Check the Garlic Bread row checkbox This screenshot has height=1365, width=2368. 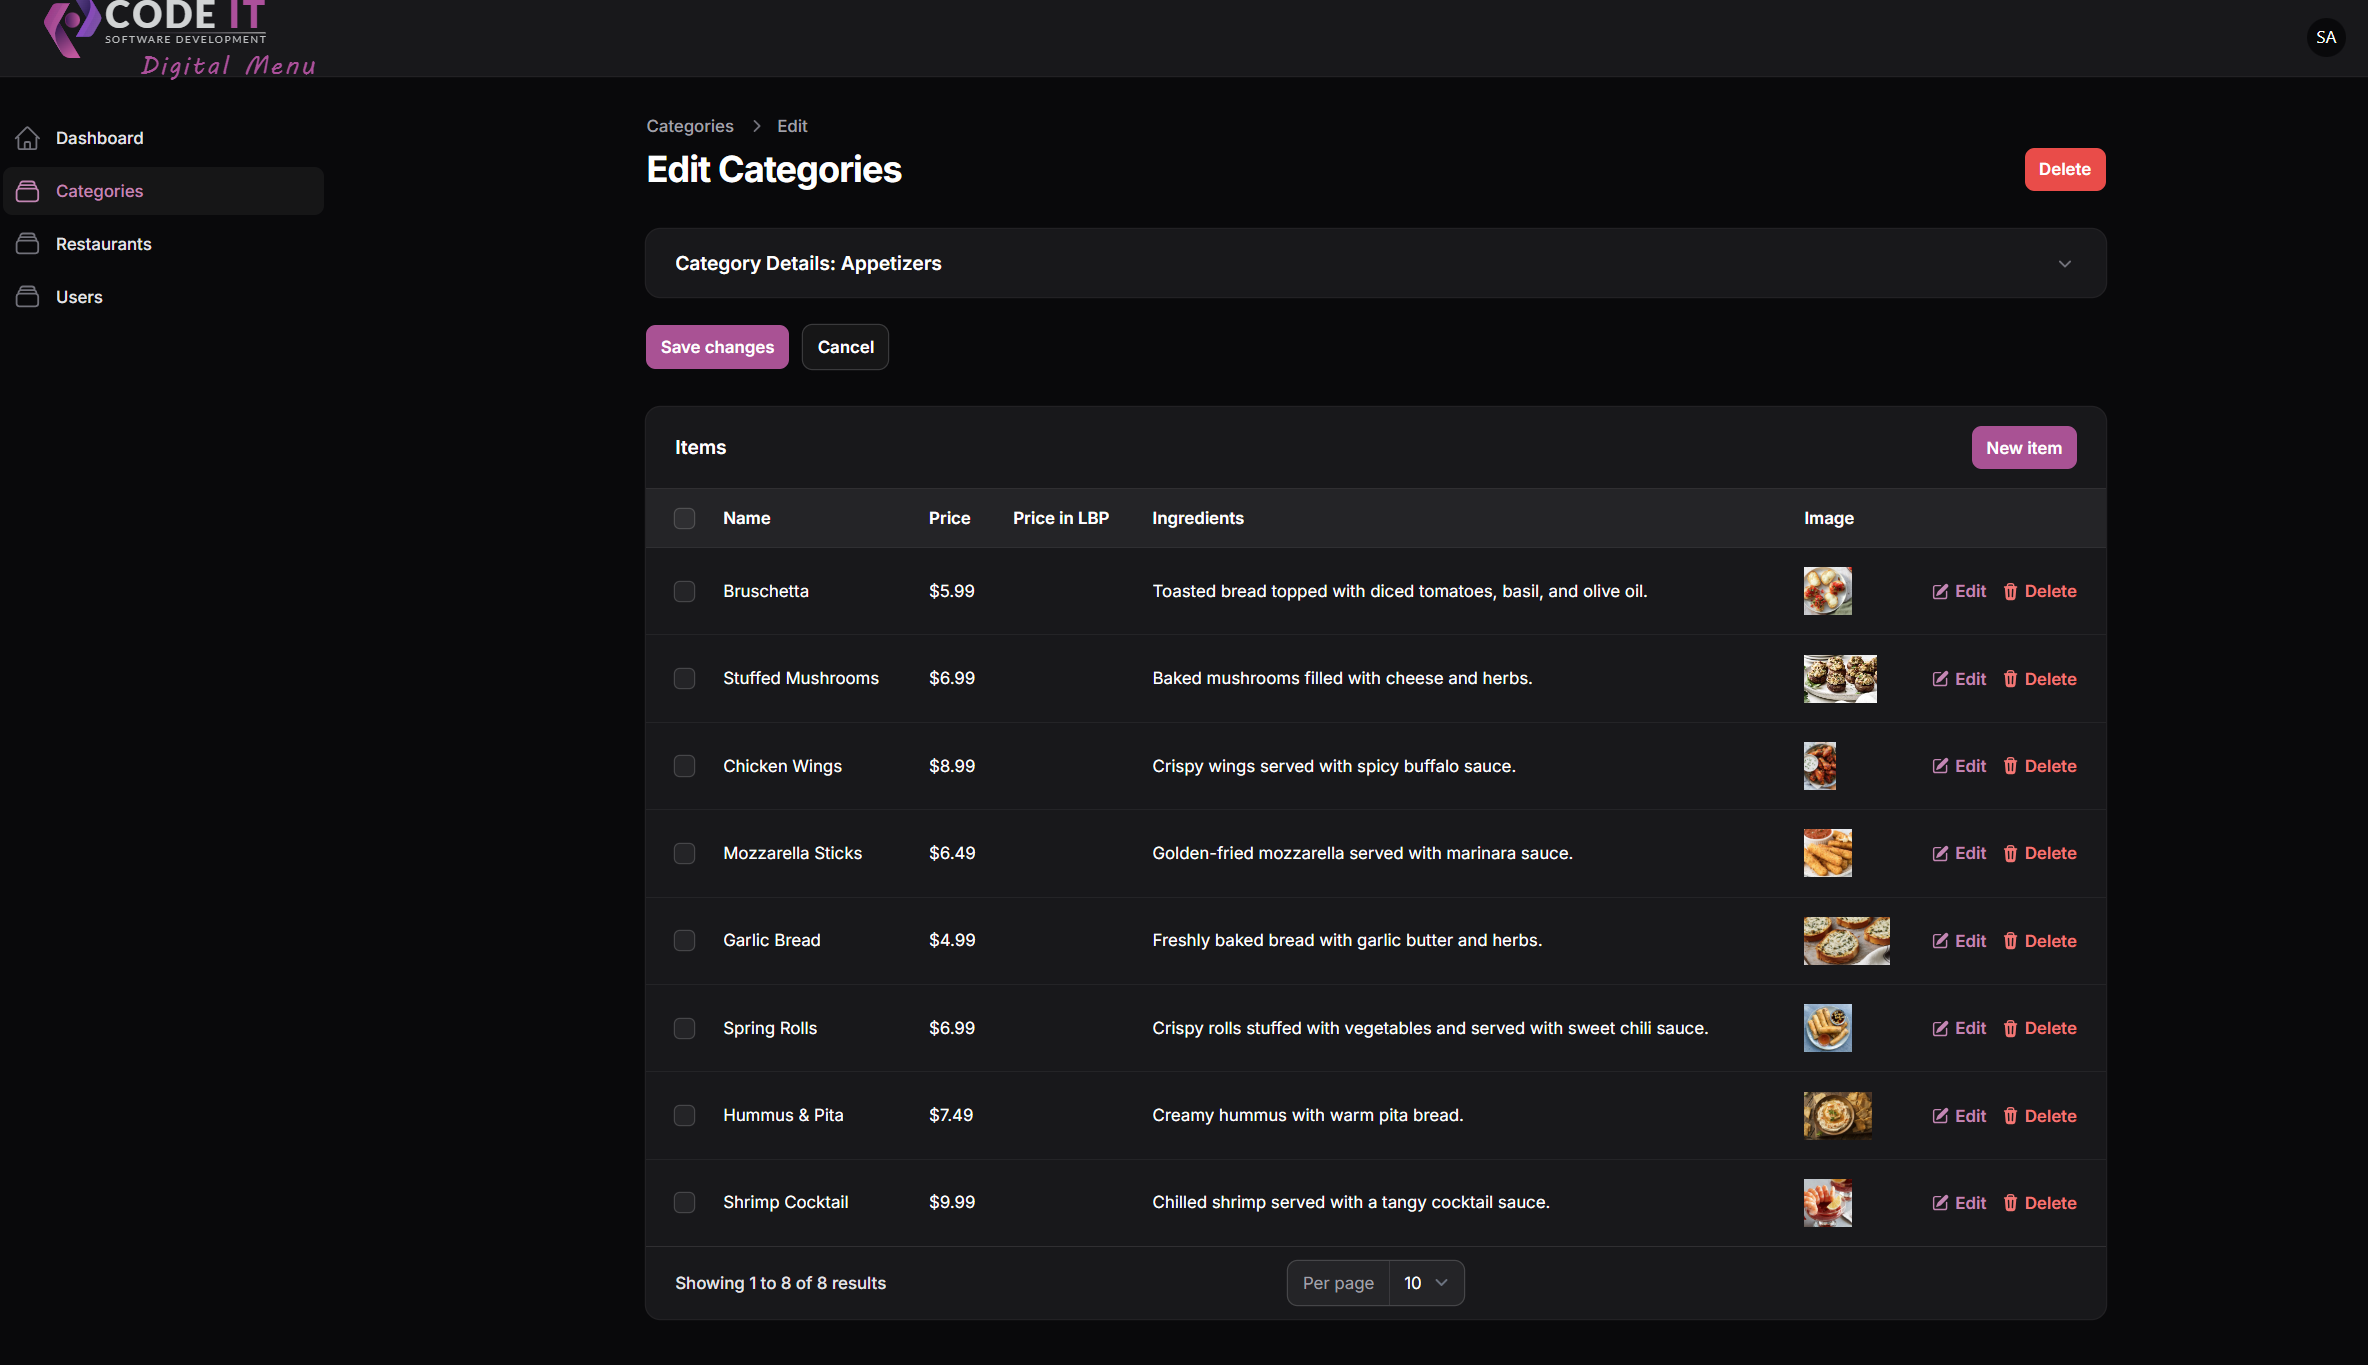pyautogui.click(x=684, y=940)
